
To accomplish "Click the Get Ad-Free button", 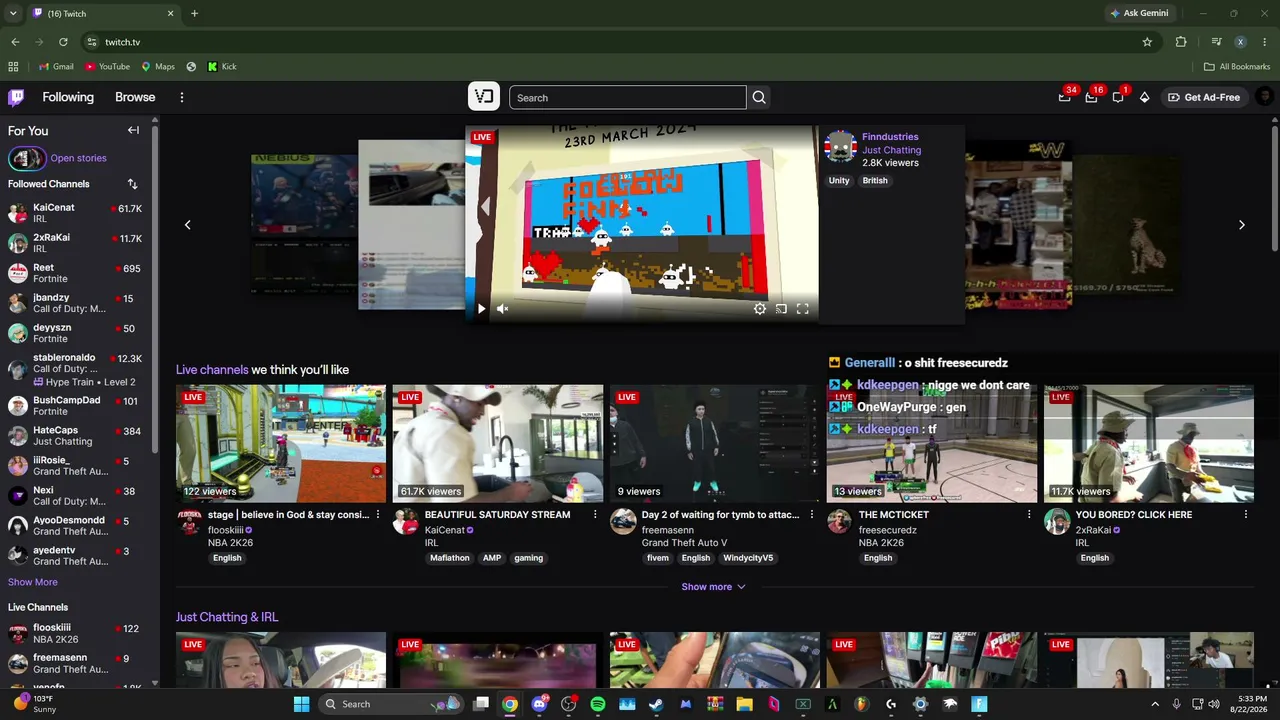I will point(1204,97).
